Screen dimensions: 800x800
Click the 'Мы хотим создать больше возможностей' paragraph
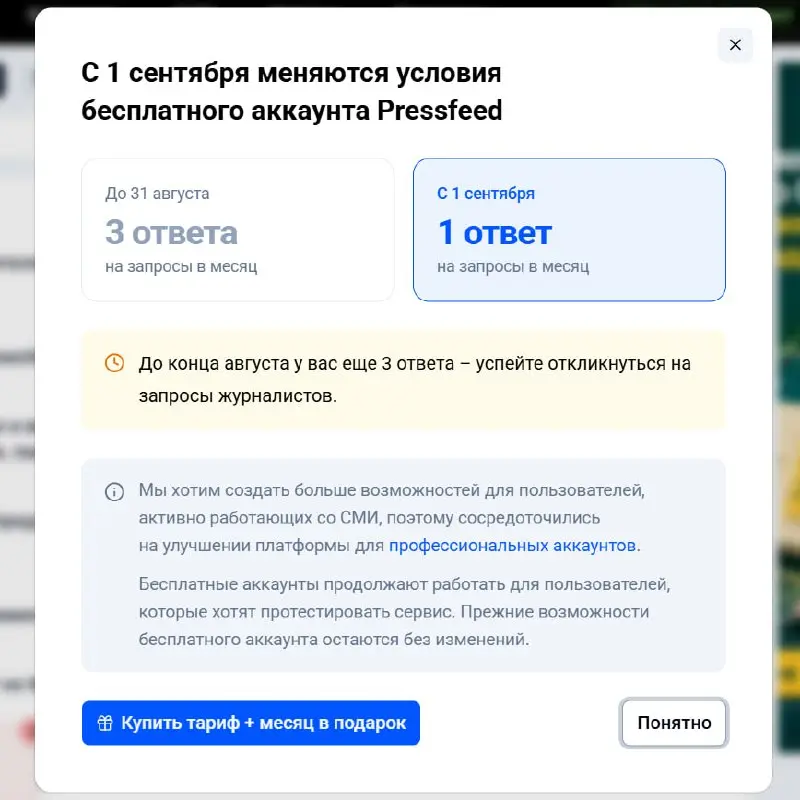pyautogui.click(x=391, y=518)
